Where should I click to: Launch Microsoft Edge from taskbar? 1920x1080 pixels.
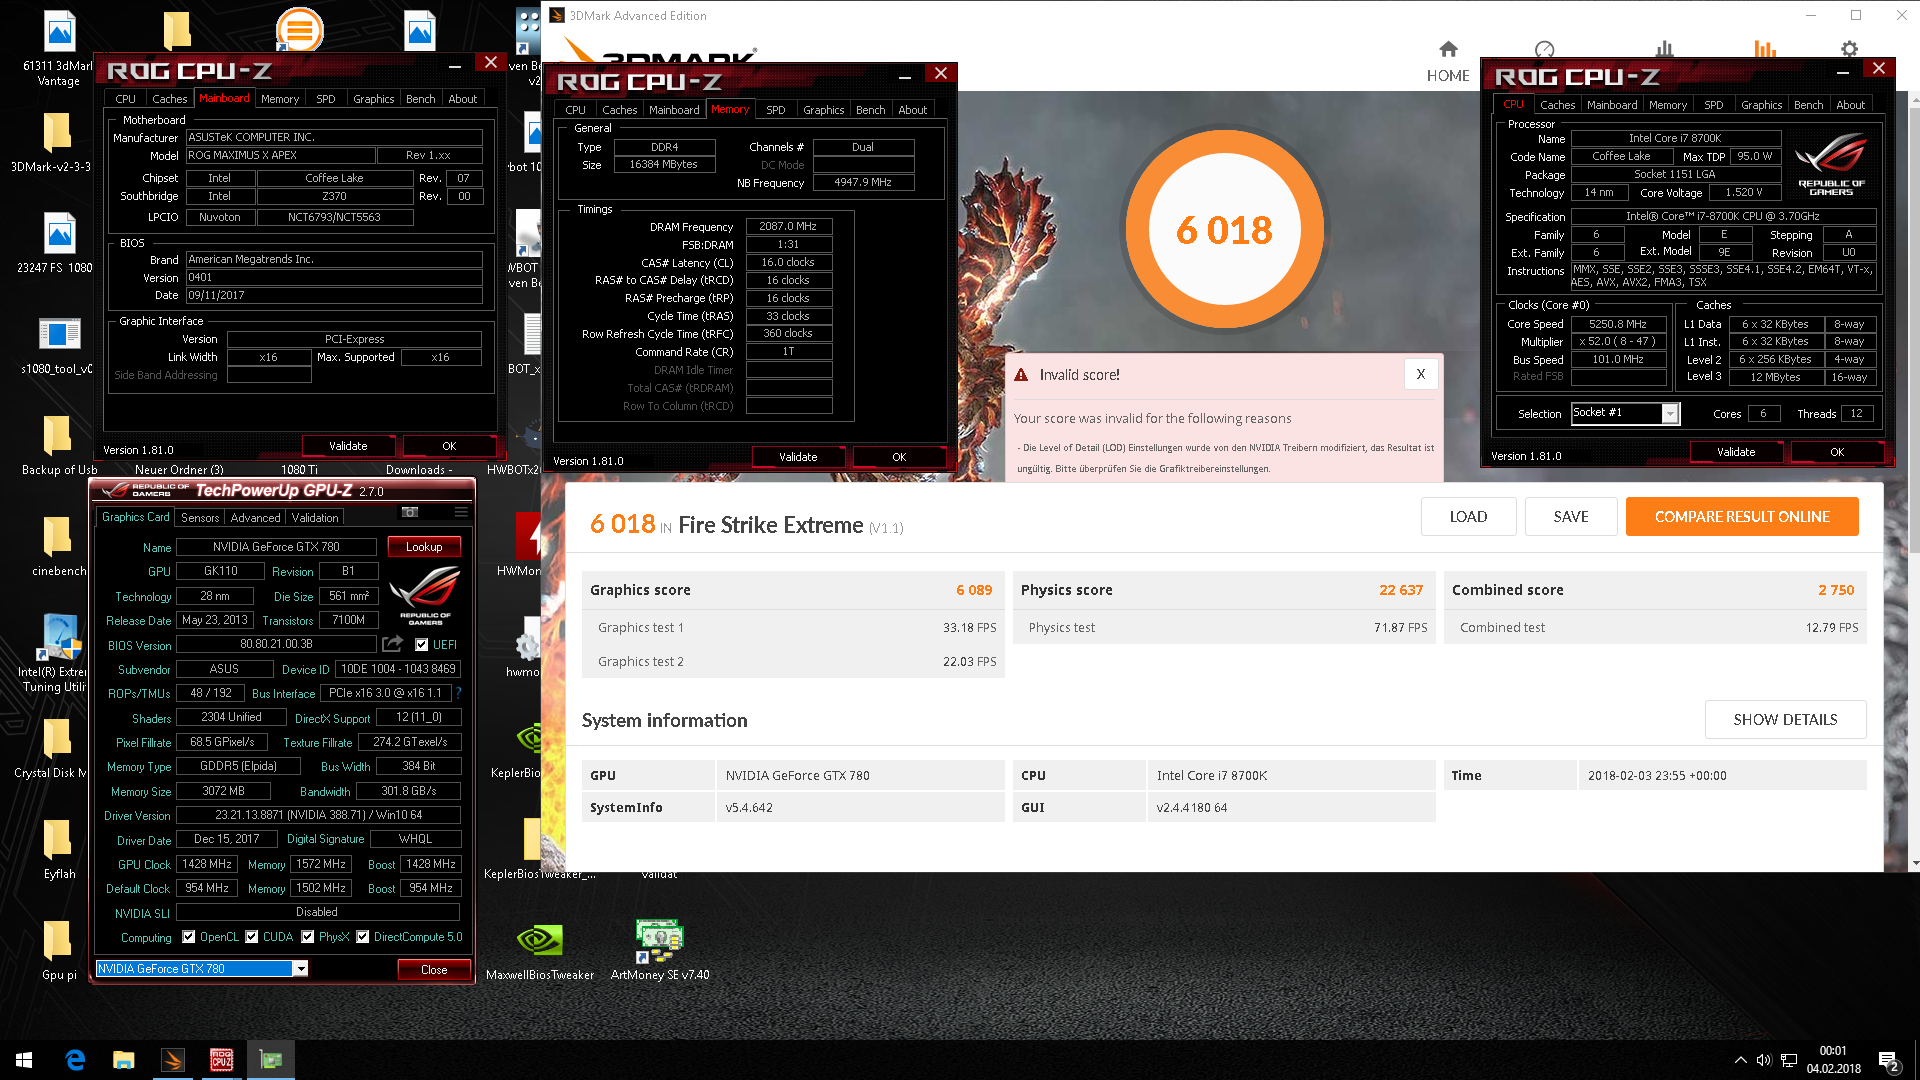[x=75, y=1060]
